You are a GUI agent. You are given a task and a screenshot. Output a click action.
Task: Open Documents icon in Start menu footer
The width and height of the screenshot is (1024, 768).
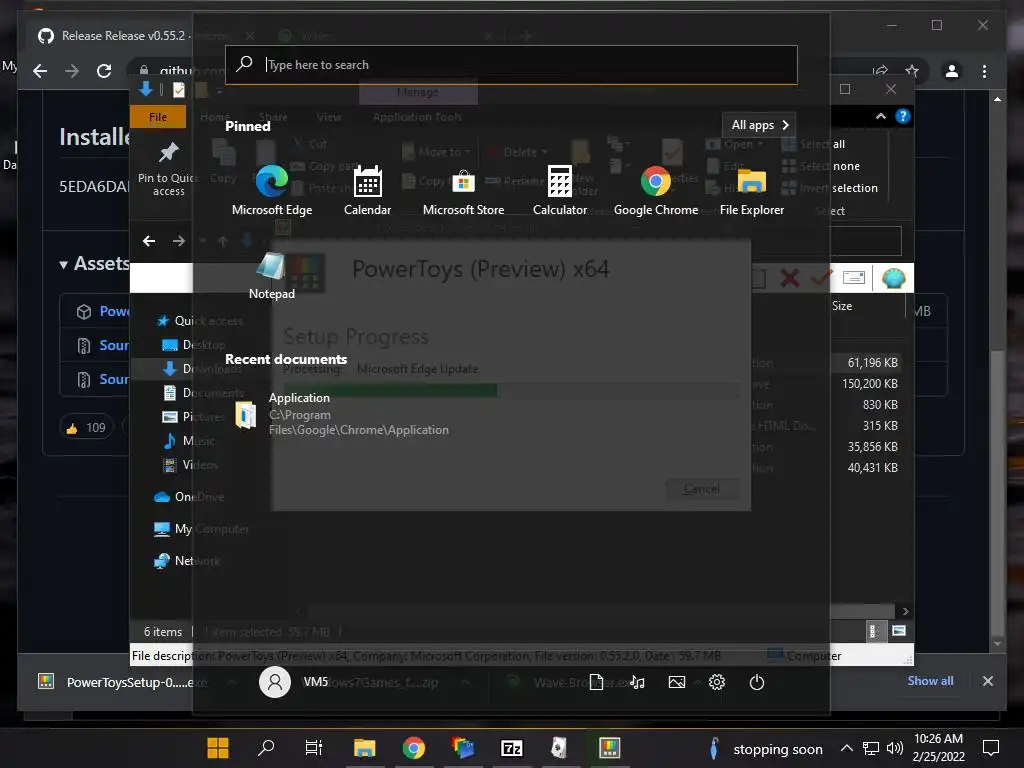pos(596,682)
